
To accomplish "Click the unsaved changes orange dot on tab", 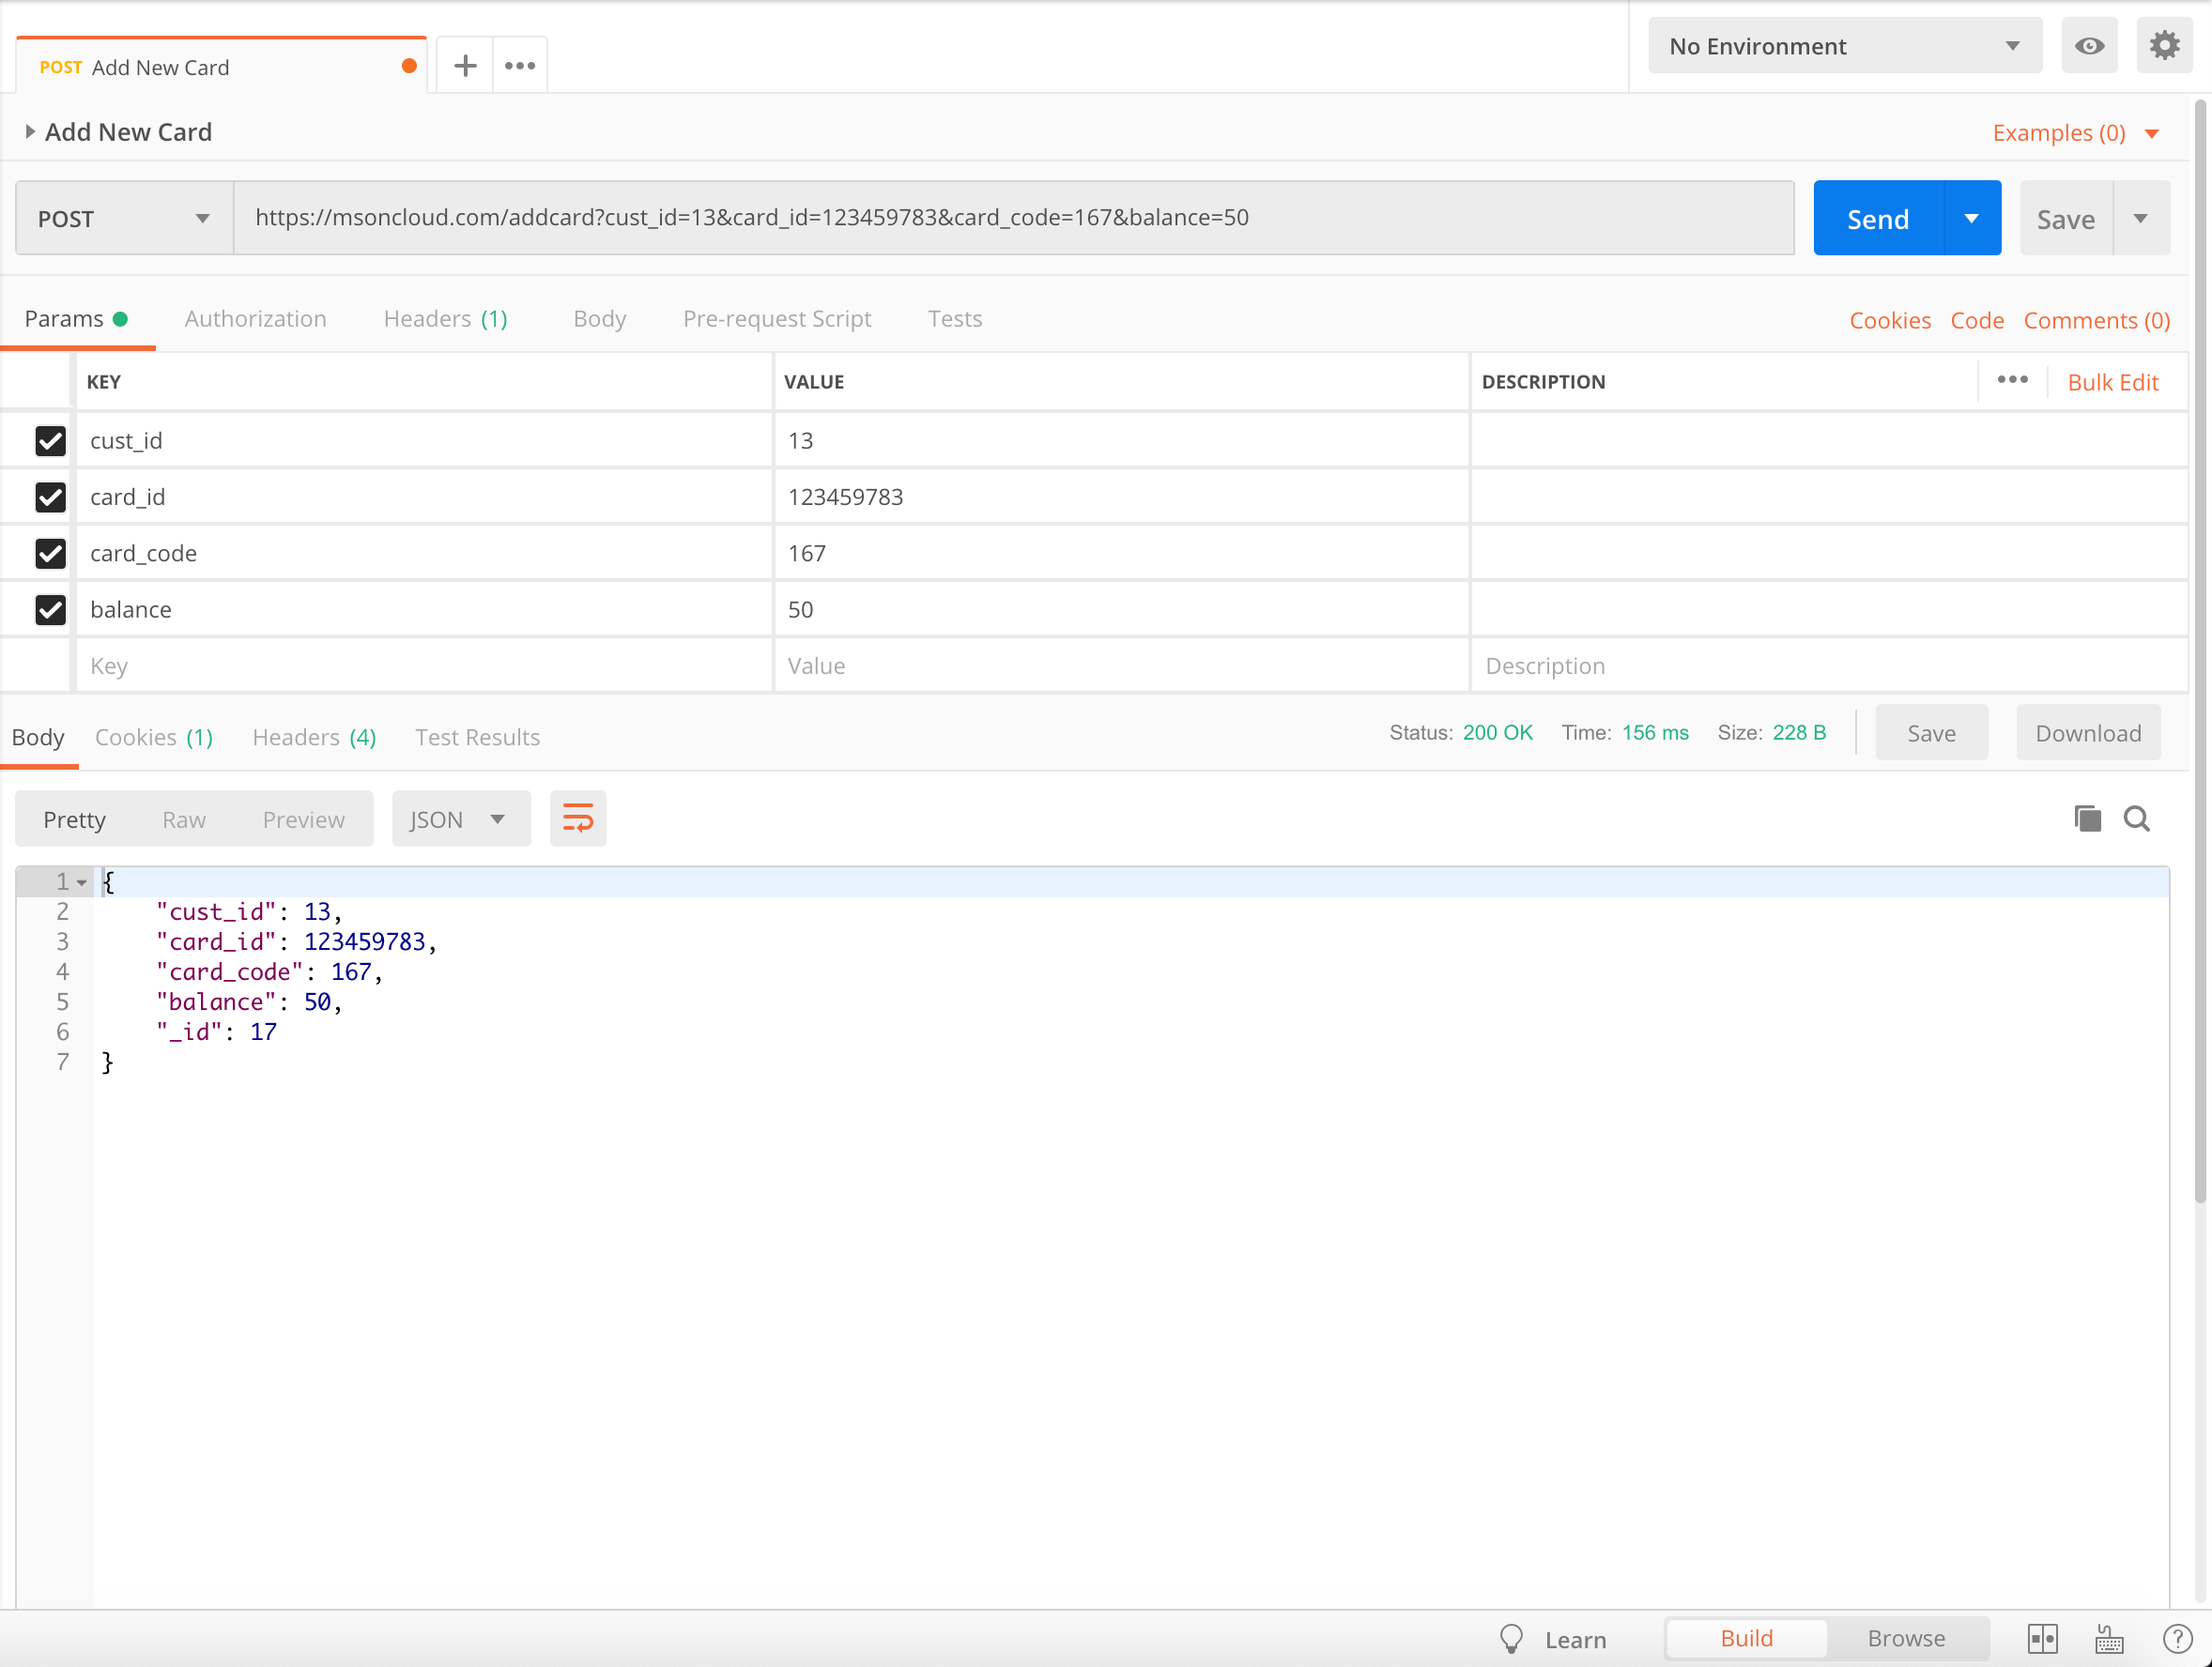I will 409,66.
